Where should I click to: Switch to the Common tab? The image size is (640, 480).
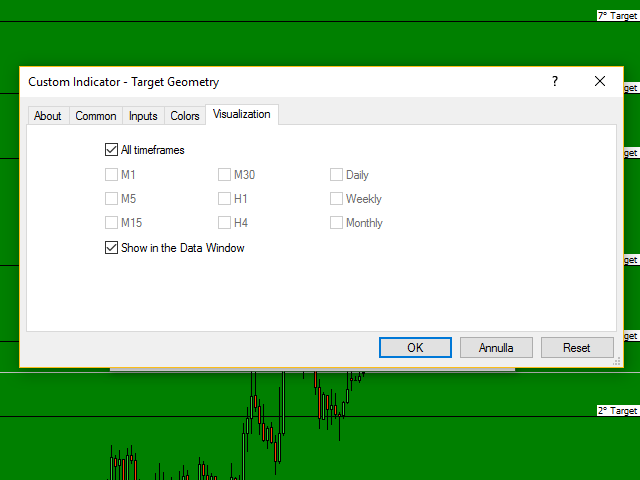pyautogui.click(x=96, y=116)
